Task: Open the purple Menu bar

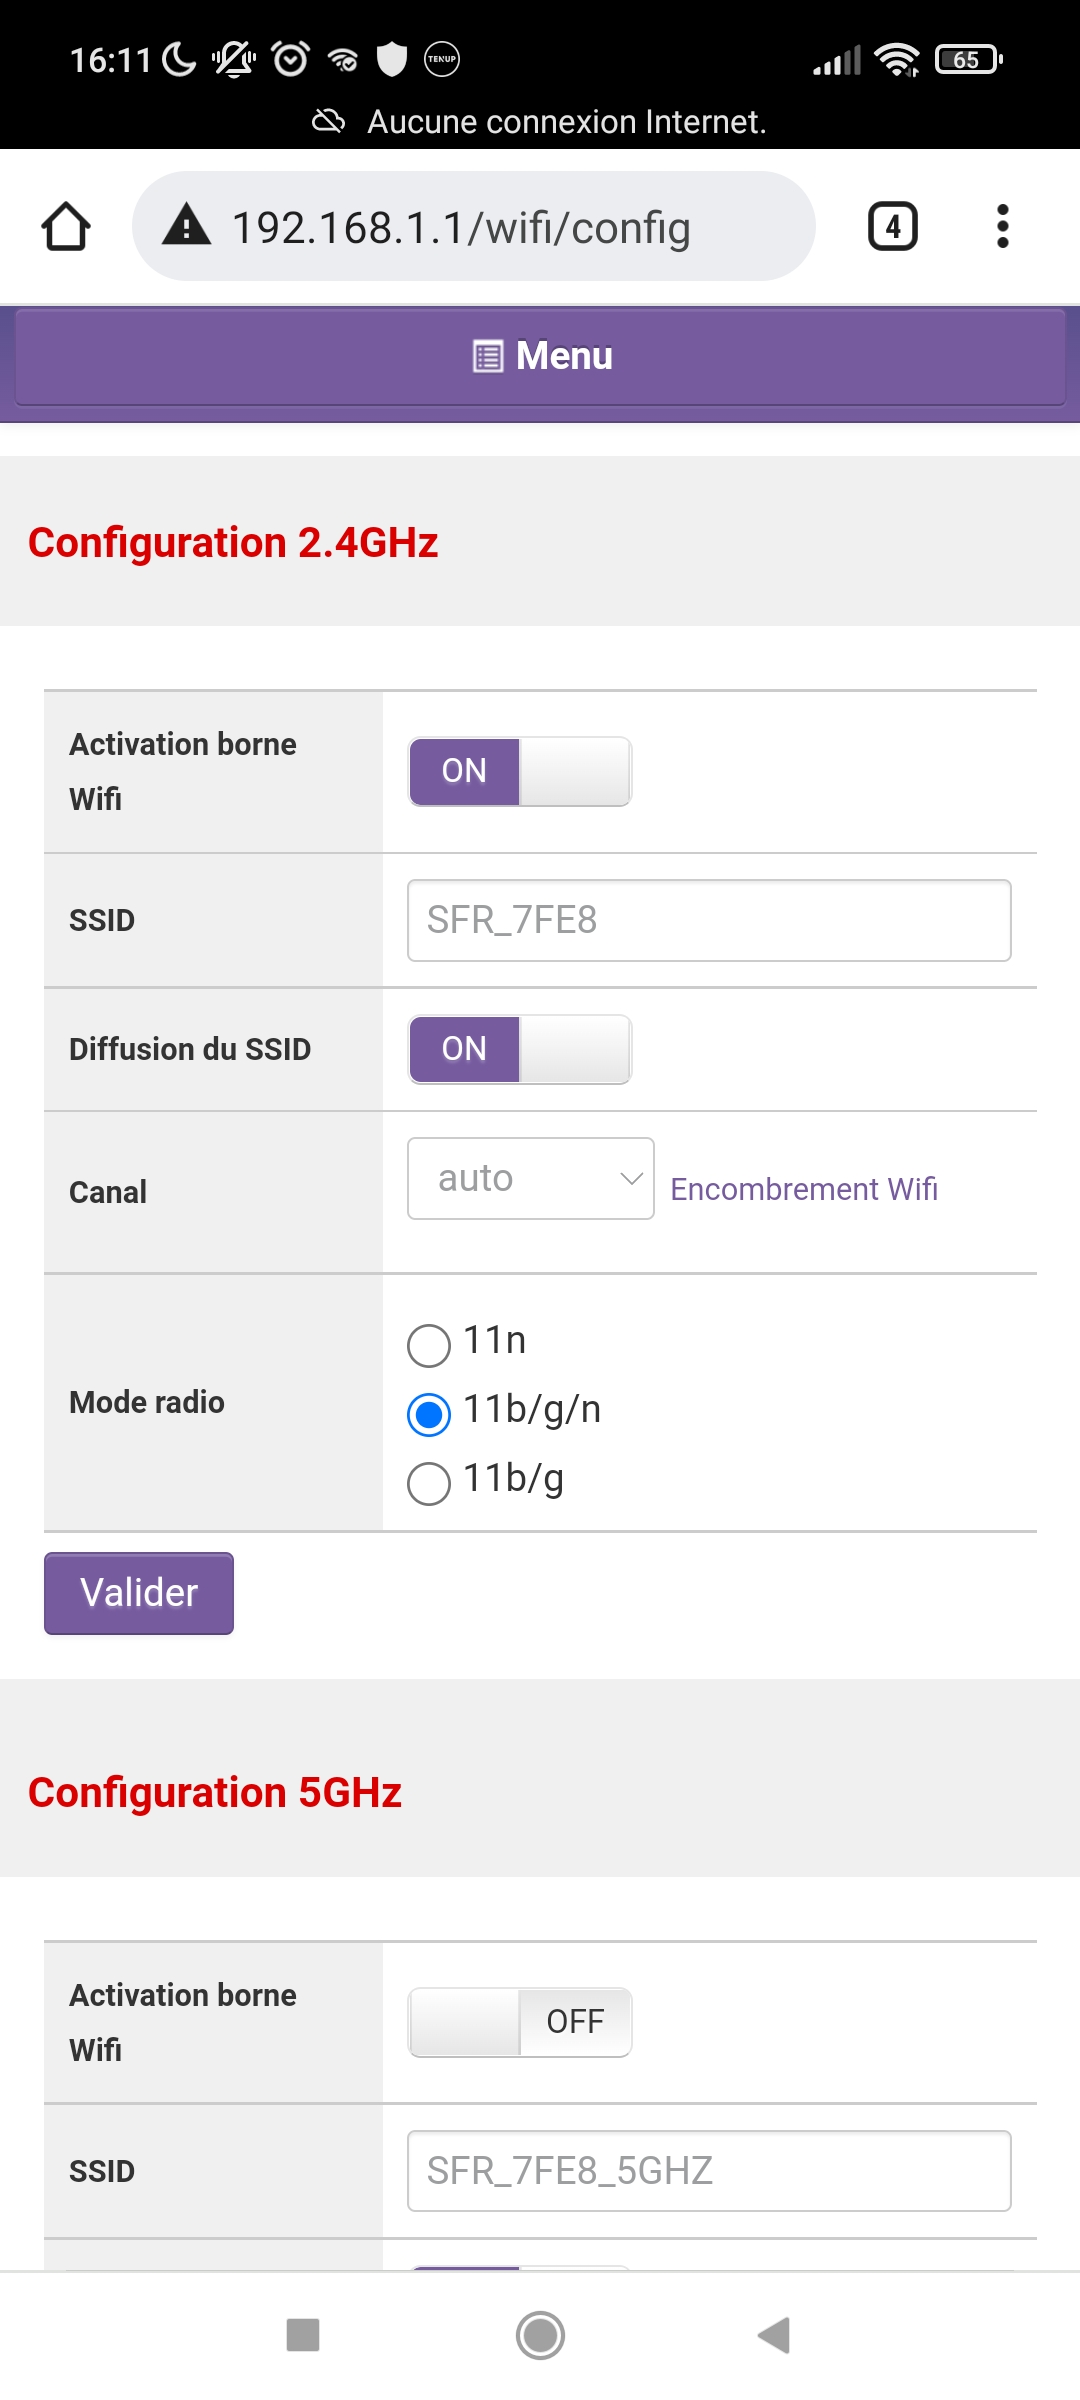Action: 541,356
